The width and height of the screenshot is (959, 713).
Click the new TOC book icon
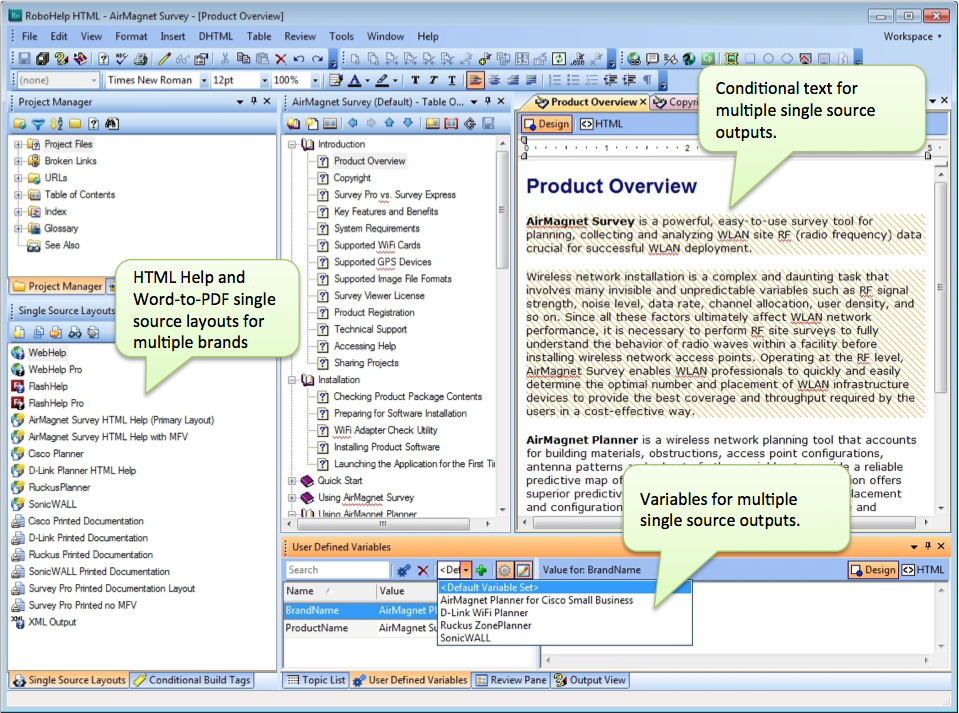click(294, 124)
